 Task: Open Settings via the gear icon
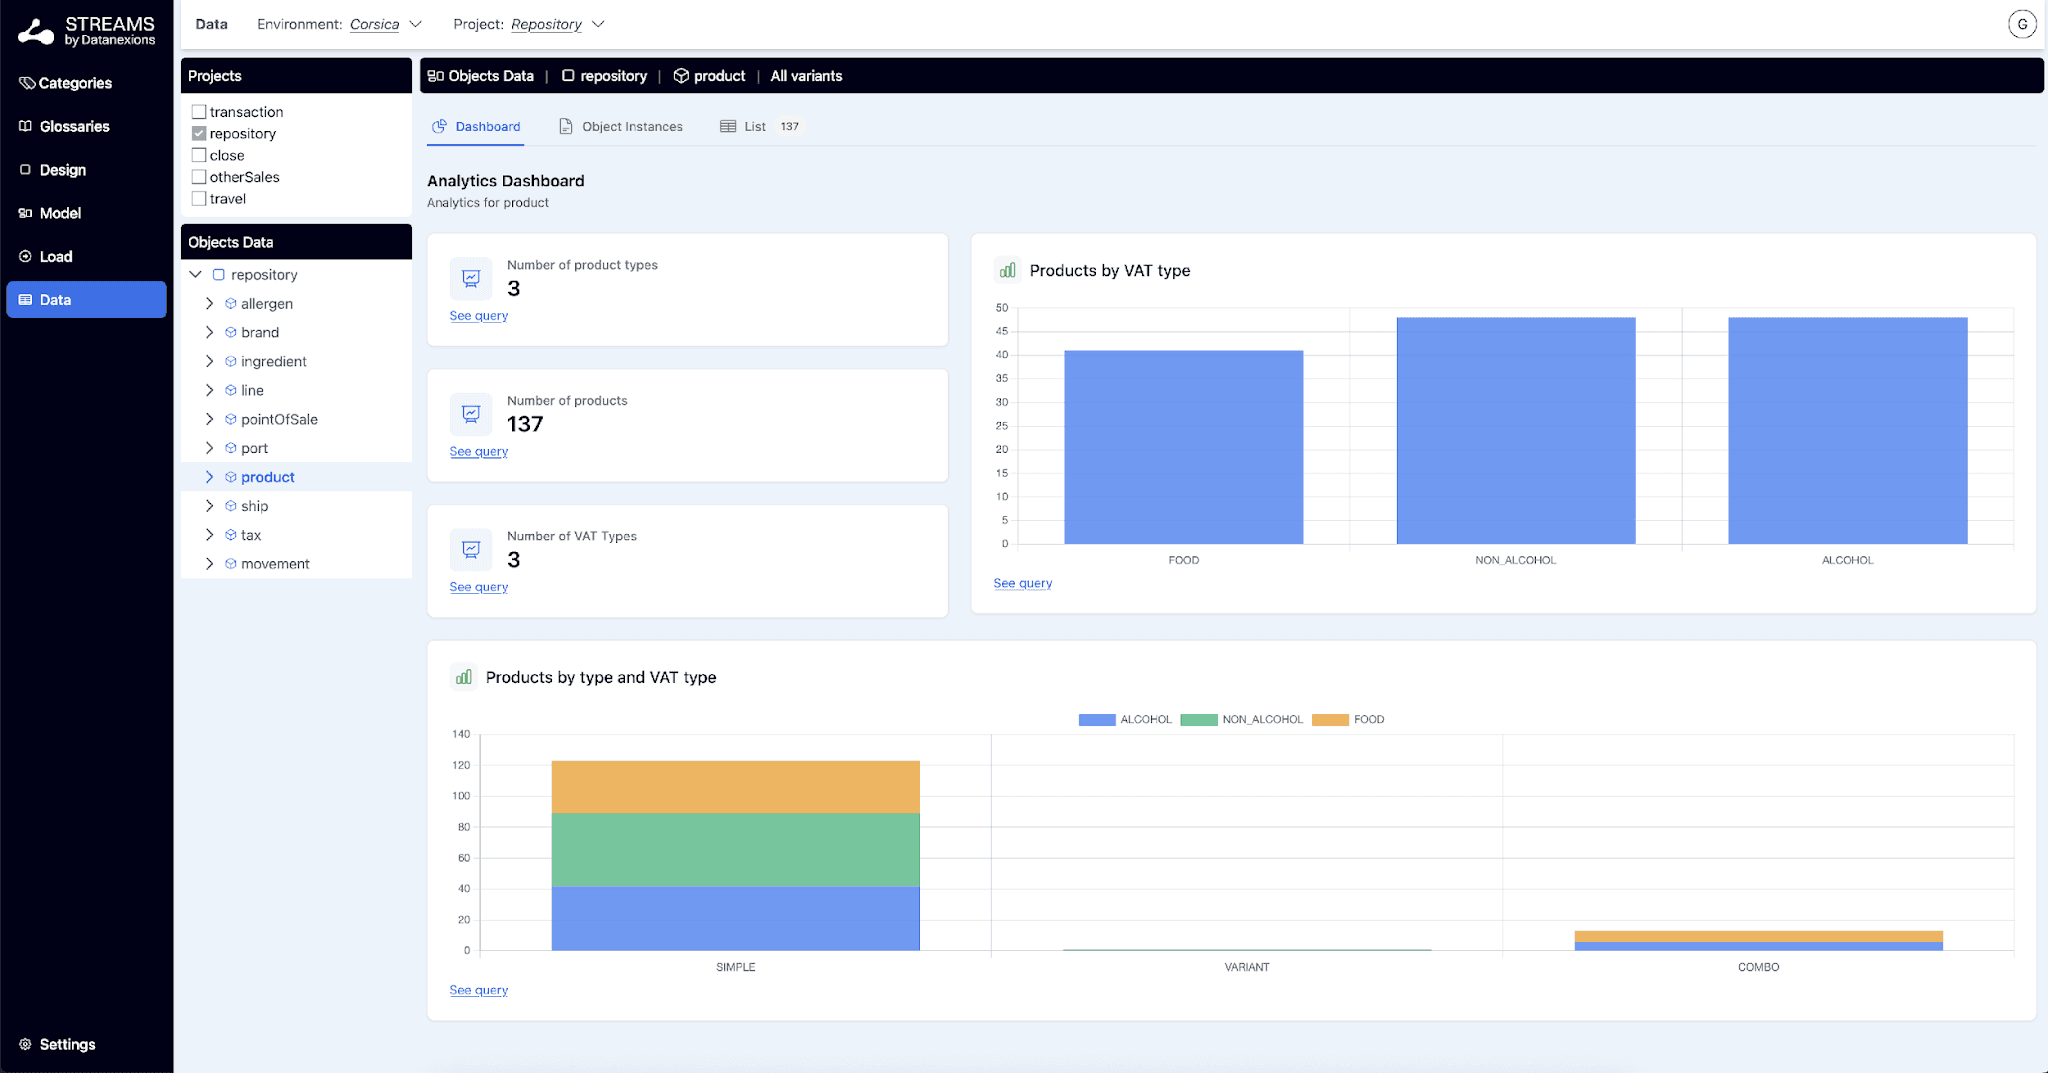[26, 1044]
